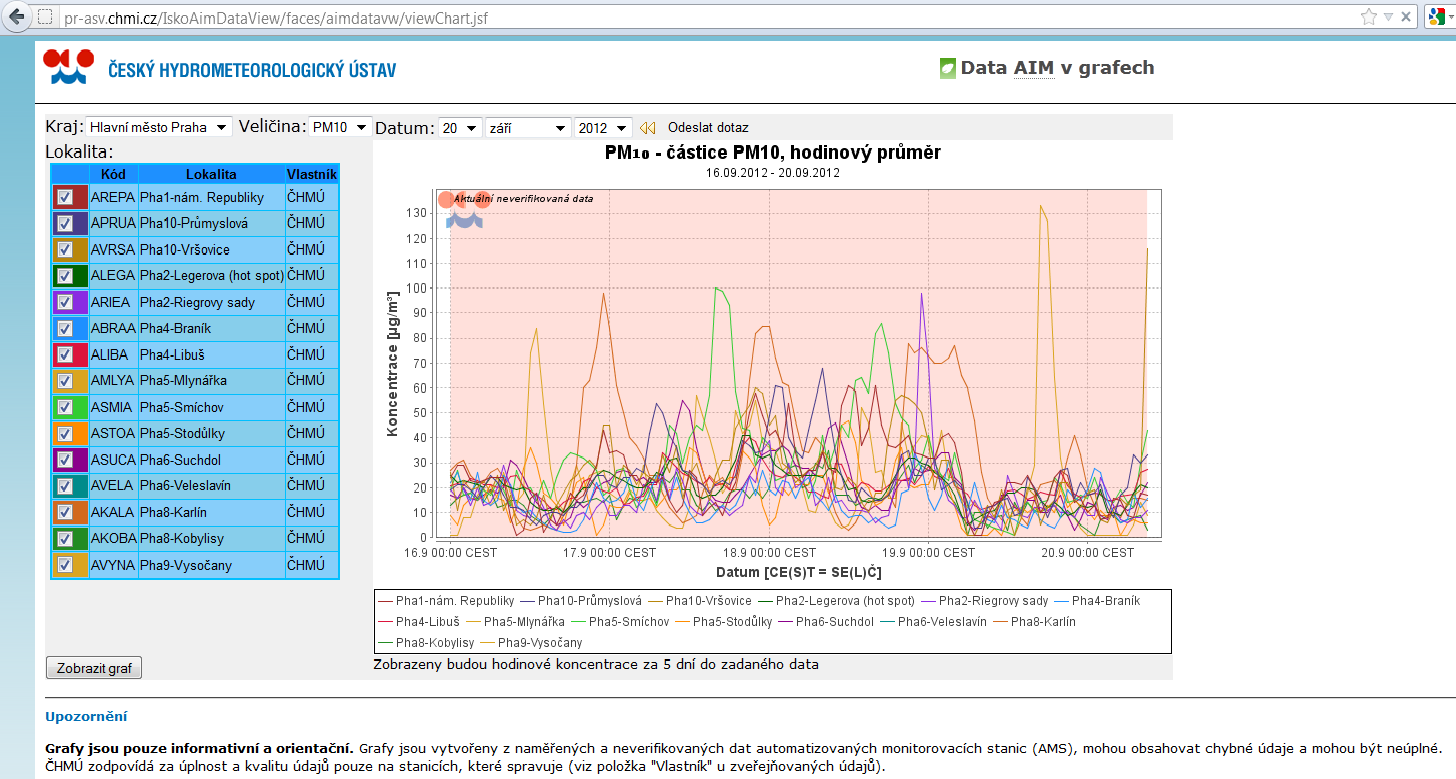The image size is (1456, 779).
Task: Toggle the ALEGA Pha2-Legerova checkbox
Action: coord(65,276)
